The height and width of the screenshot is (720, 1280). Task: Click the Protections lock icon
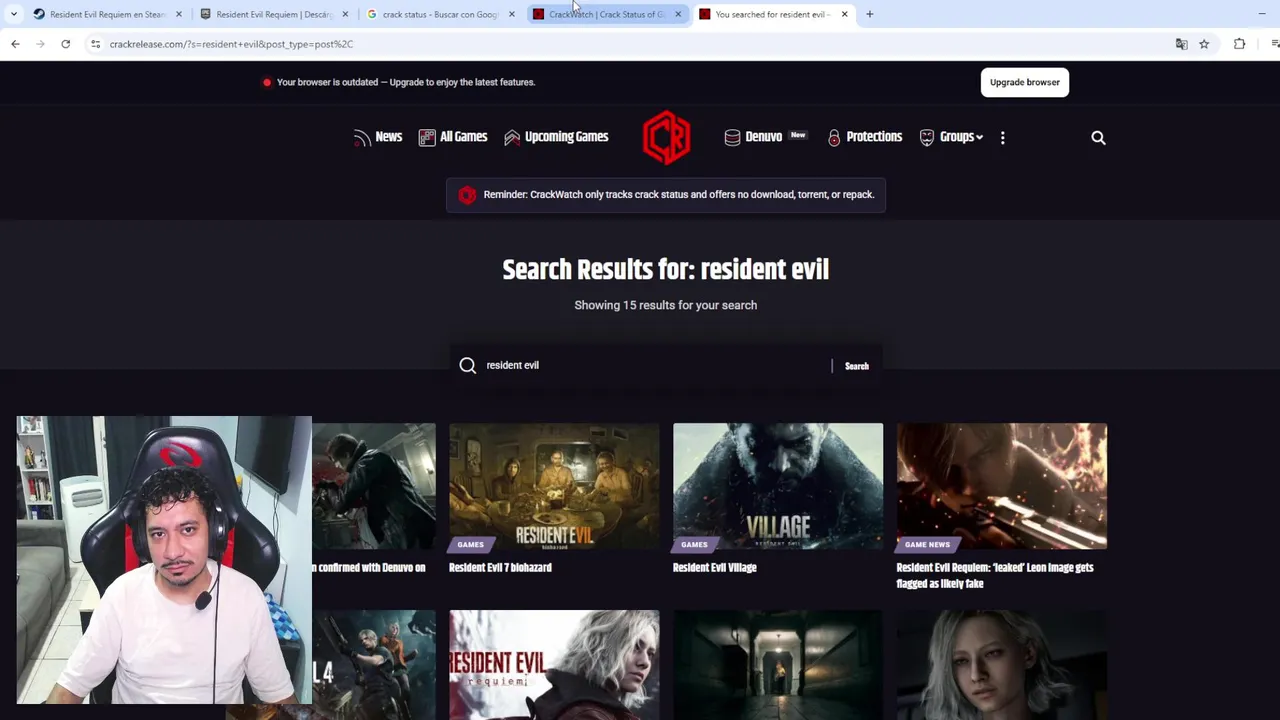pyautogui.click(x=834, y=138)
